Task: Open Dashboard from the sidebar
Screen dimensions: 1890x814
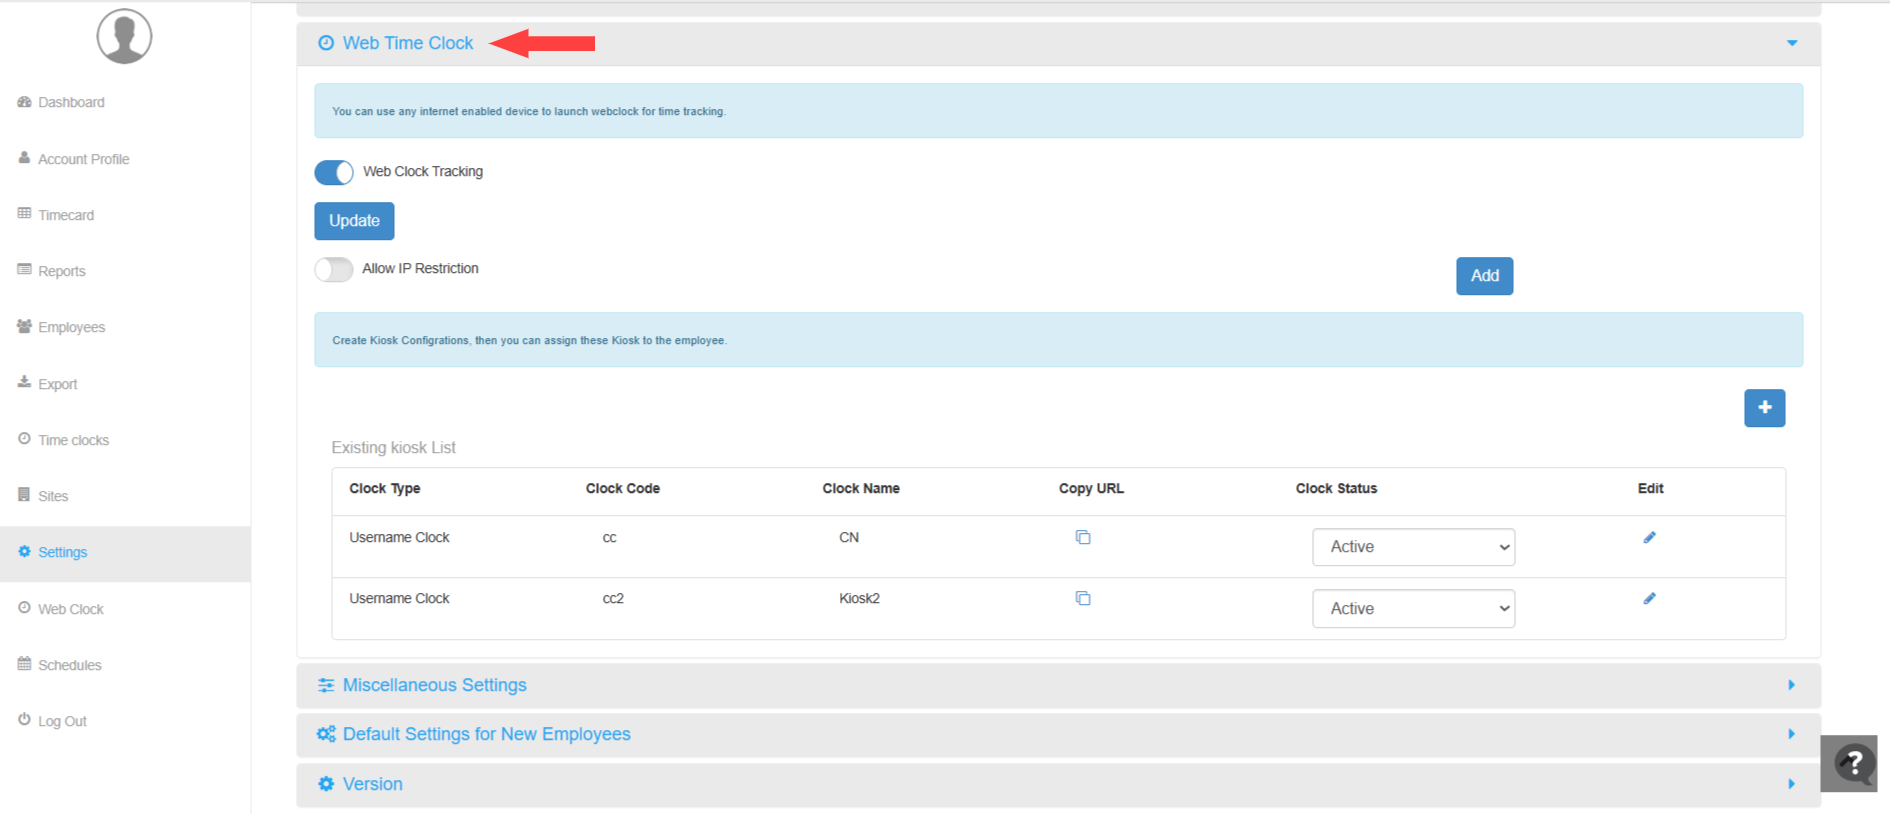Action: (x=71, y=103)
